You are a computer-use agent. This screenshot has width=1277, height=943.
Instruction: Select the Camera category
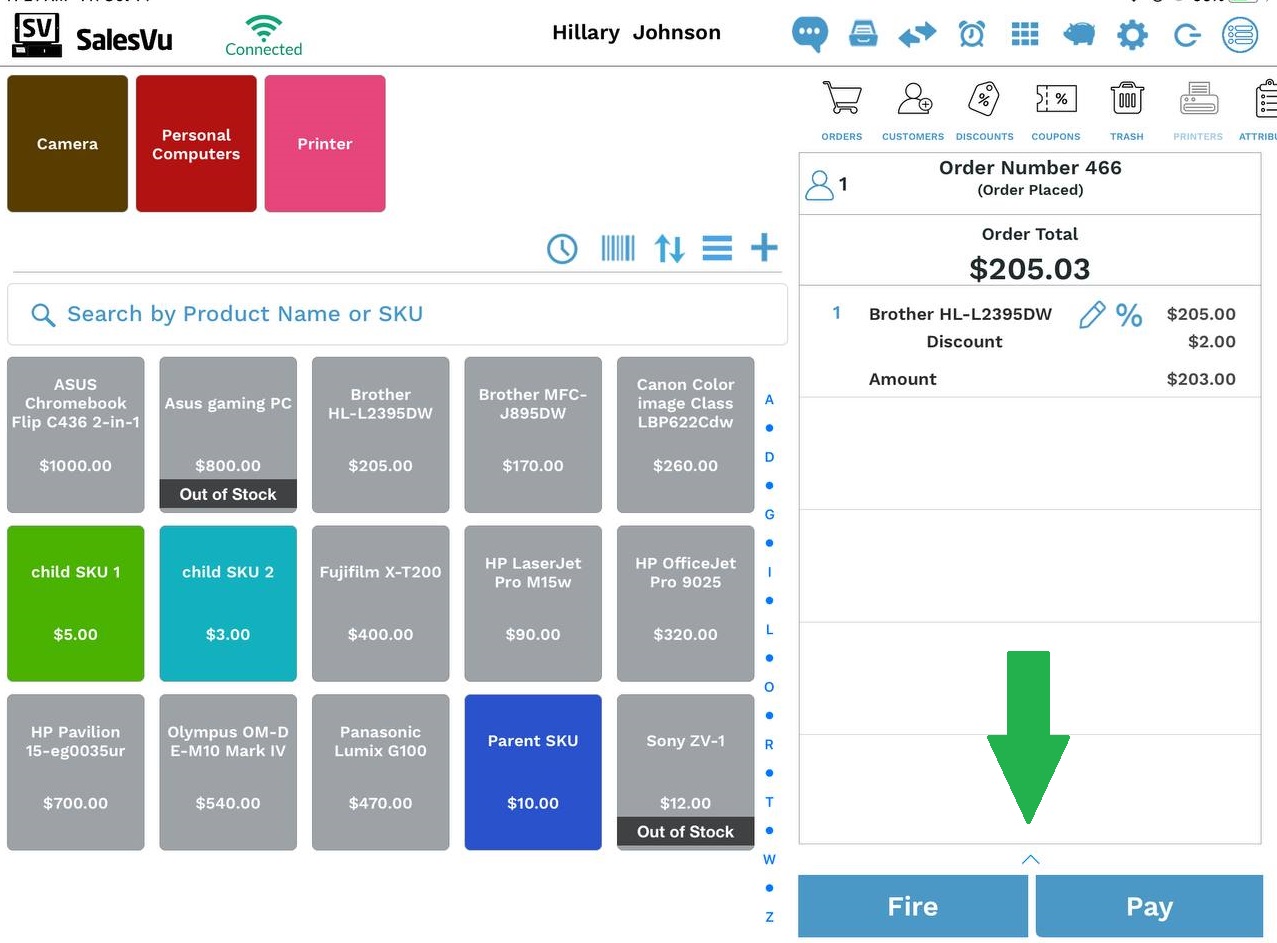click(68, 144)
